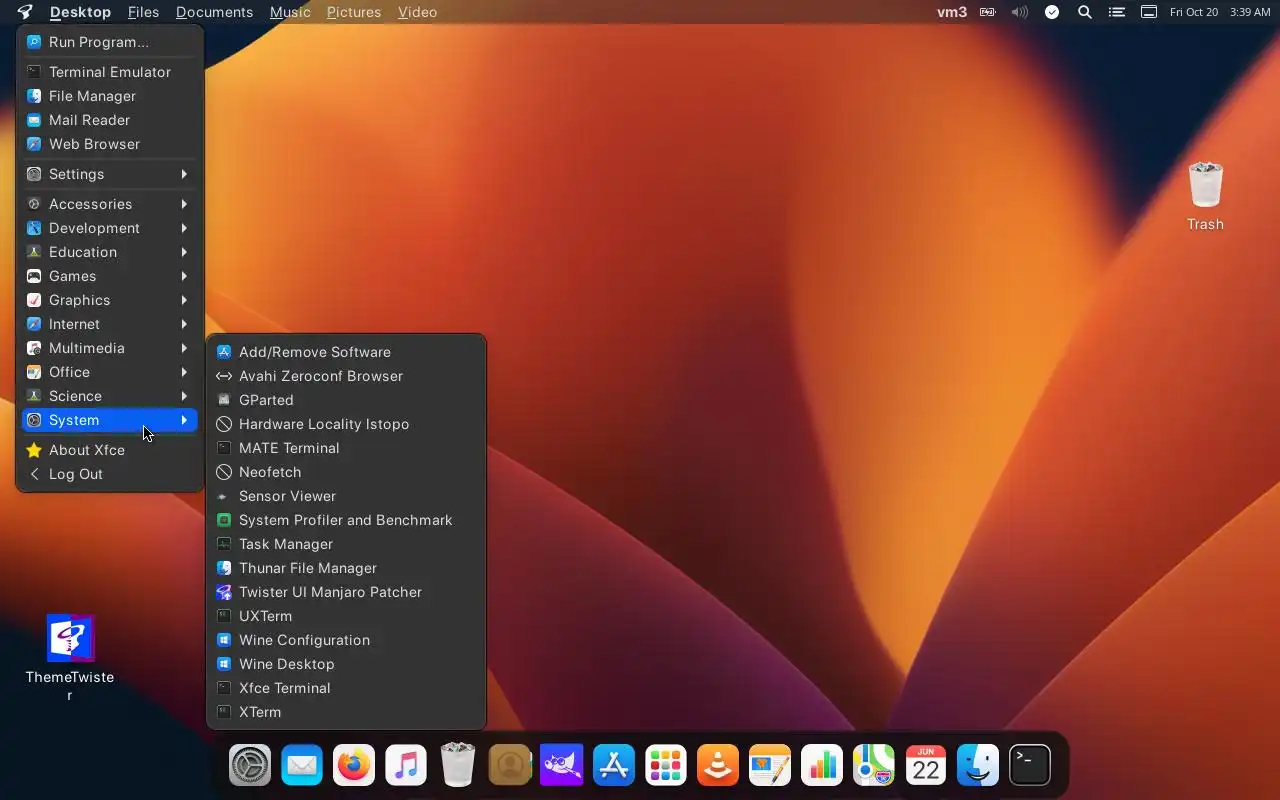The width and height of the screenshot is (1280, 800).
Task: Open the list-lines icon in top panel
Action: pos(1118,12)
